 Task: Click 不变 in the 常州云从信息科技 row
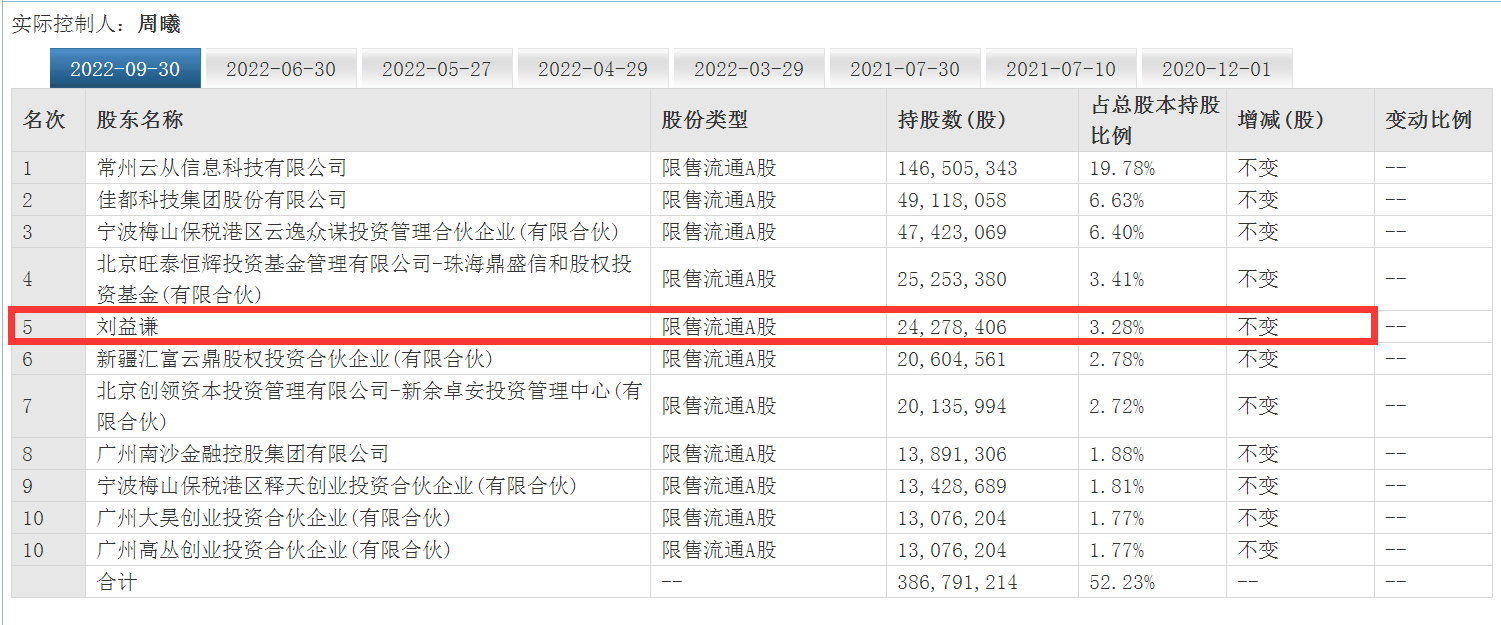(1258, 168)
